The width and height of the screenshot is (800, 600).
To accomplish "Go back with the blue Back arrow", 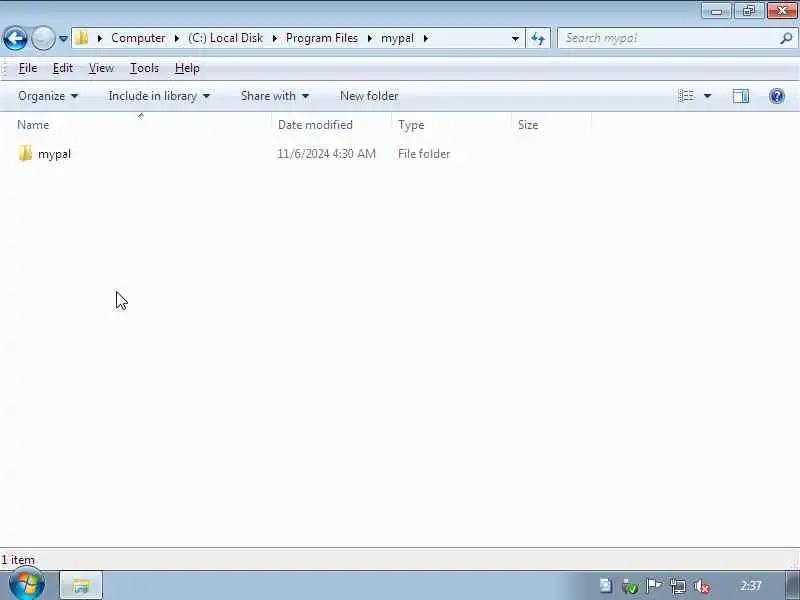I will 15,38.
